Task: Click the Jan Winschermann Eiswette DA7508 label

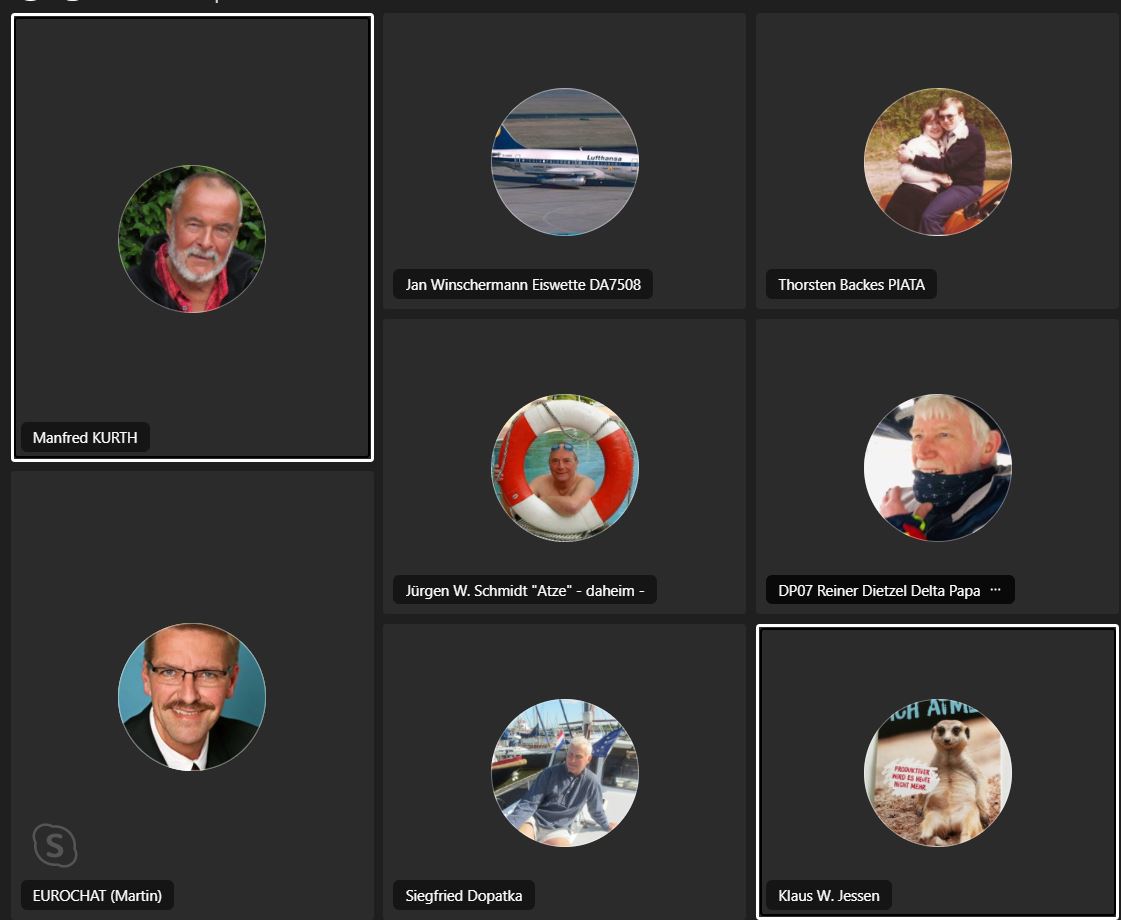Action: pyautogui.click(x=523, y=285)
